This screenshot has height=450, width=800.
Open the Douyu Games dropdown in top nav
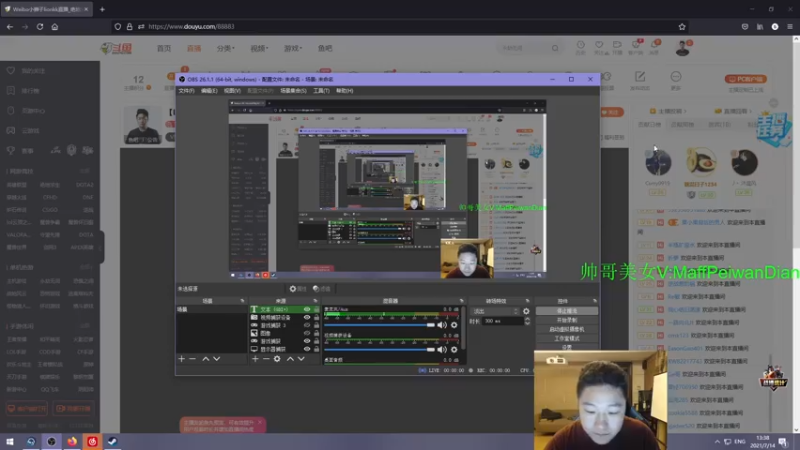click(x=293, y=48)
